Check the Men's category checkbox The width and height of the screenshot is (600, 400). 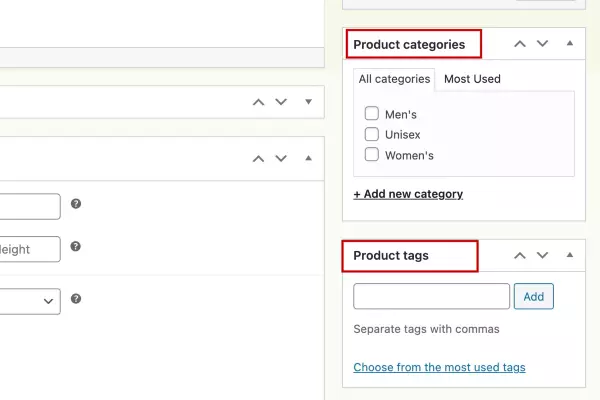(x=372, y=114)
